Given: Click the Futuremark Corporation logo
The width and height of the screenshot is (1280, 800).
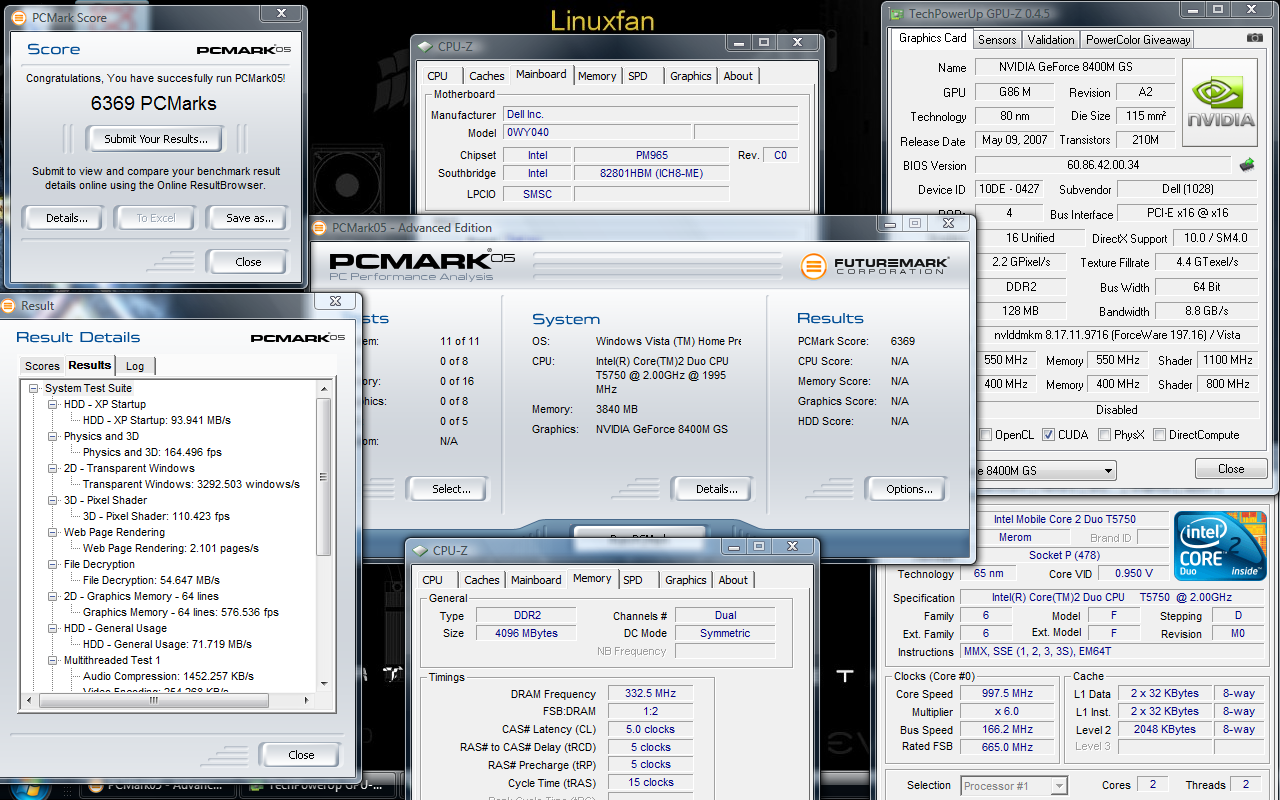Looking at the screenshot, I should (x=875, y=266).
